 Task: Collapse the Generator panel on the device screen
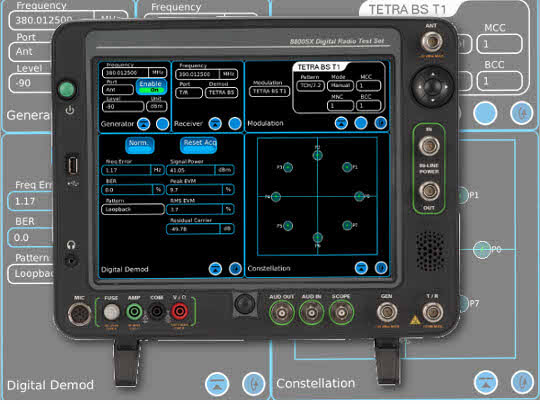pyautogui.click(x=144, y=124)
